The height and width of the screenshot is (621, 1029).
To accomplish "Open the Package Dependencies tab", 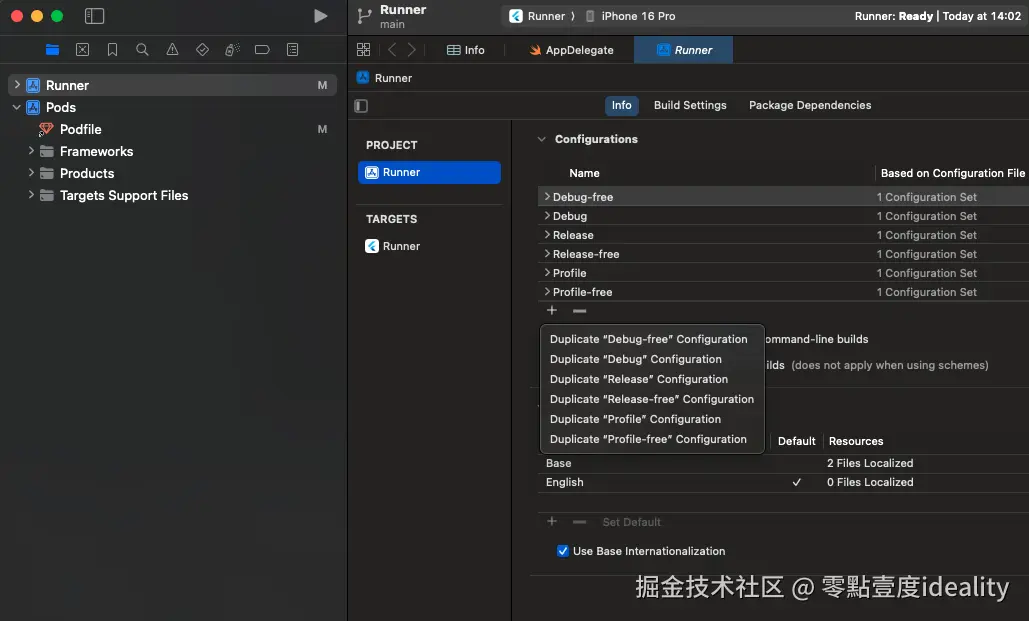I will click(x=810, y=105).
